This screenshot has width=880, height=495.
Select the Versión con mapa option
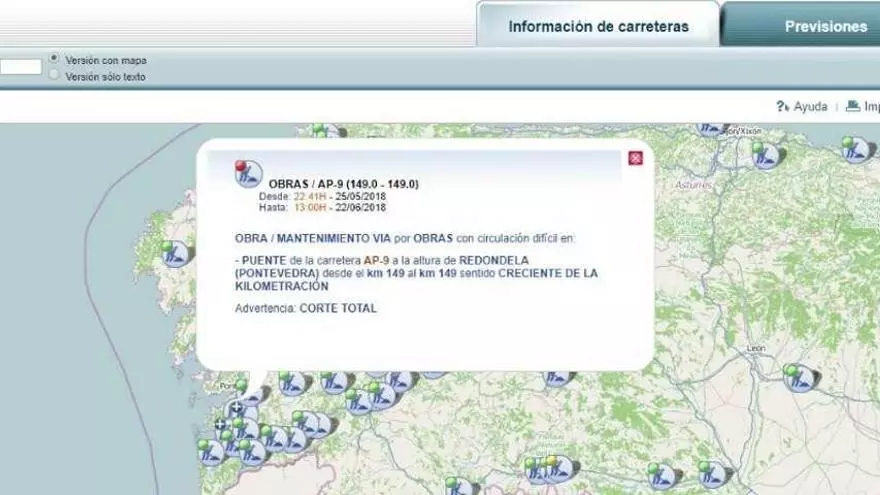click(54, 60)
